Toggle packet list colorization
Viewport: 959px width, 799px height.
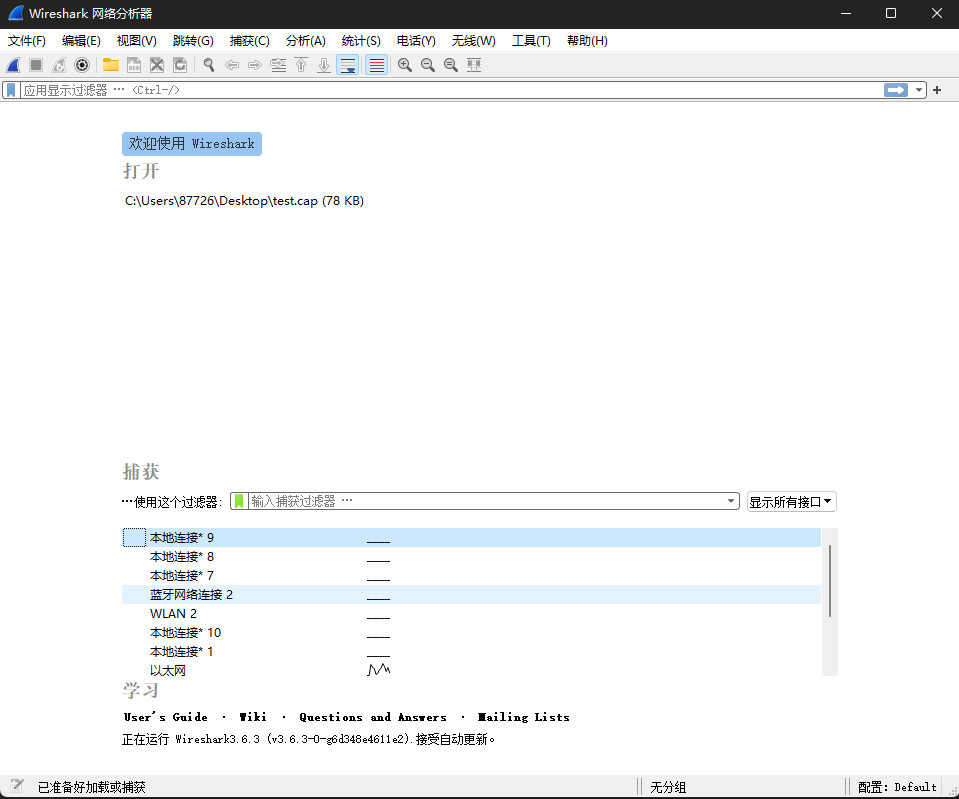pyautogui.click(x=377, y=65)
